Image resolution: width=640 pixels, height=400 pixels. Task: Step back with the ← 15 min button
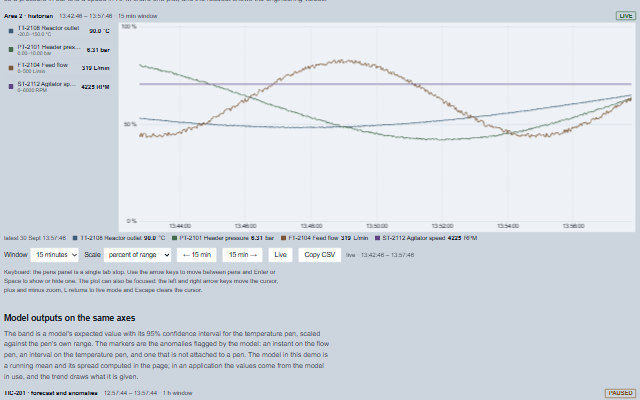pyautogui.click(x=197, y=255)
